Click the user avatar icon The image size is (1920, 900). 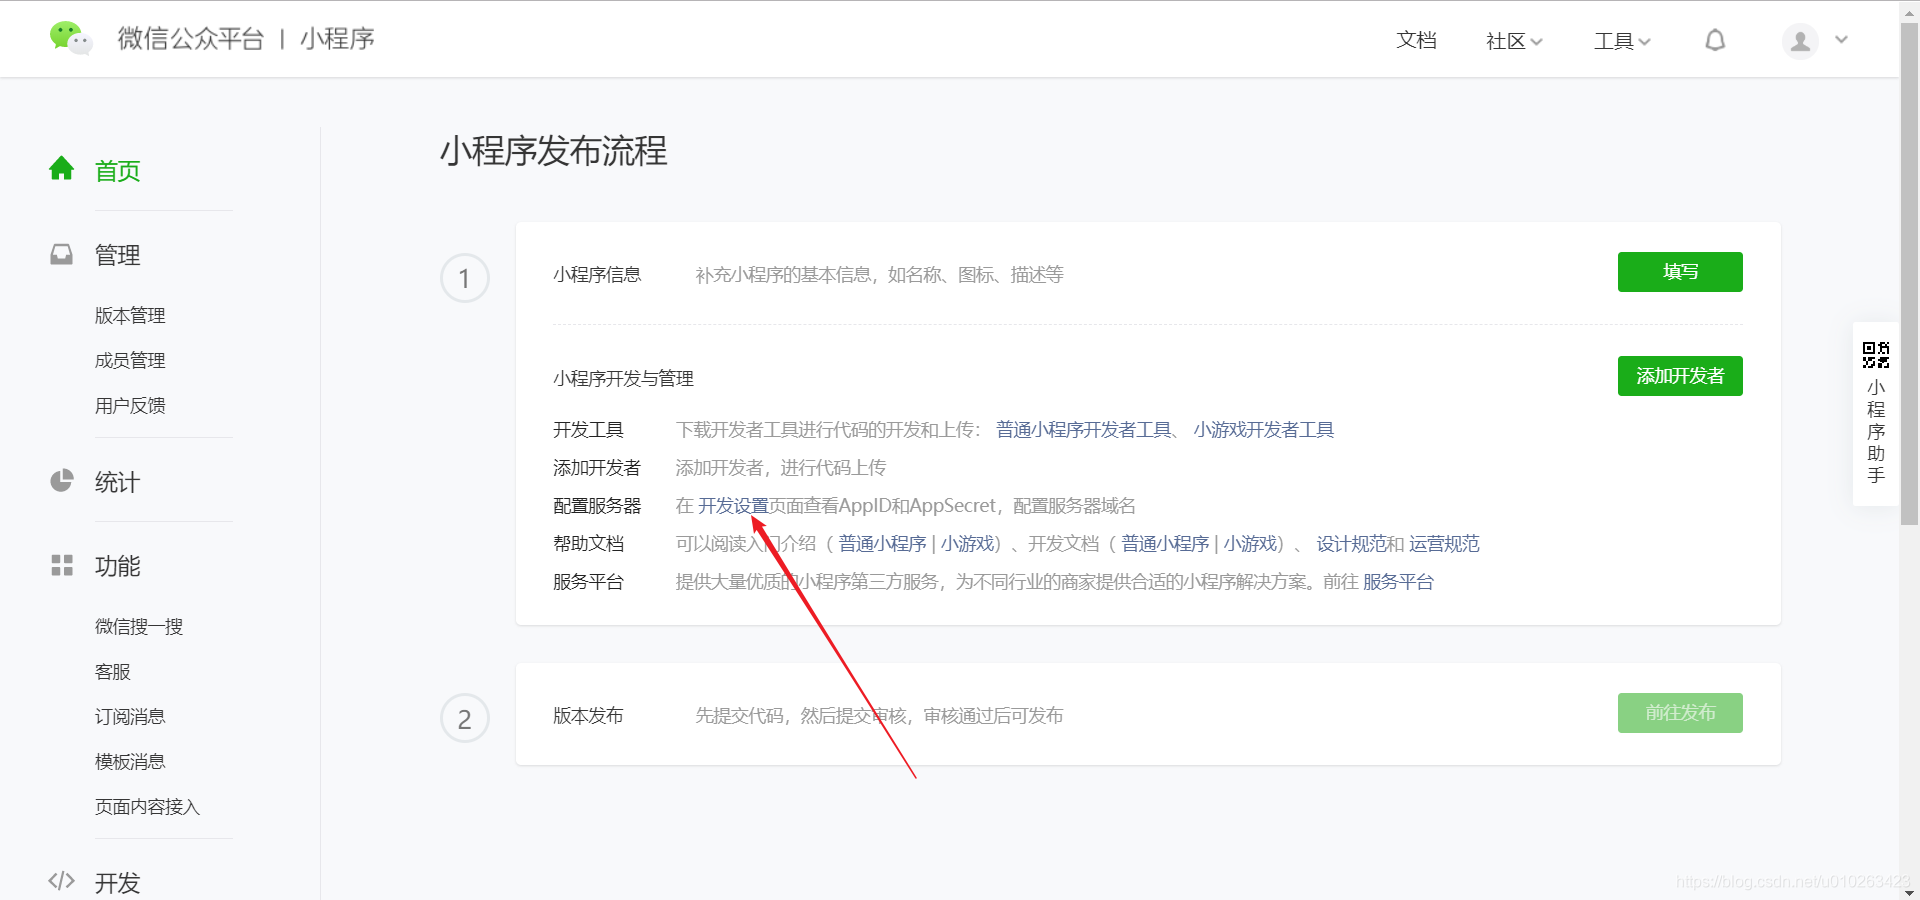tap(1797, 41)
